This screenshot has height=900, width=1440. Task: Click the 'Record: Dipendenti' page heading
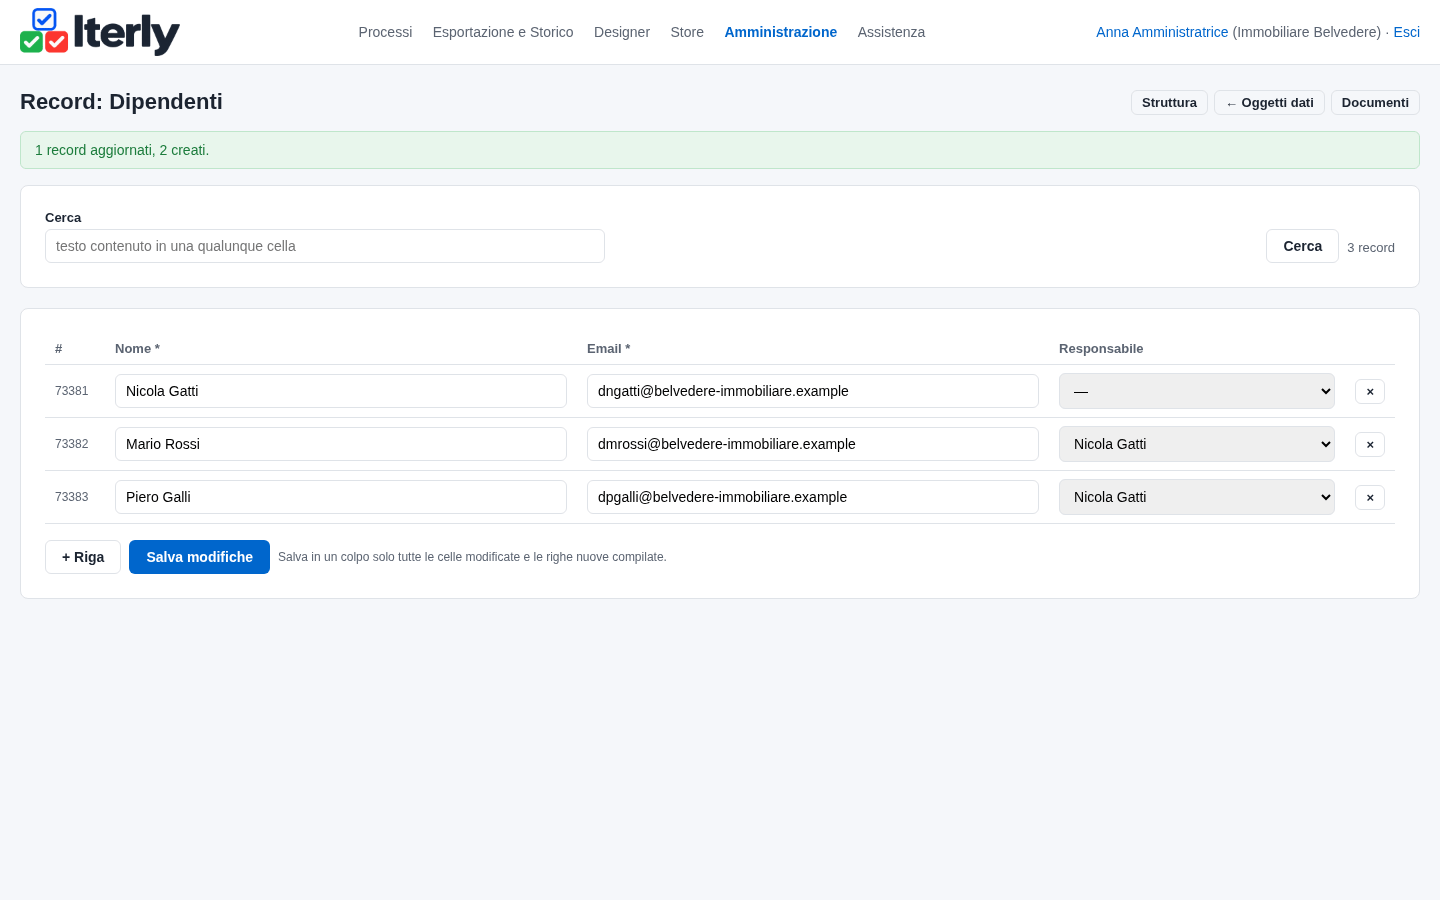[121, 102]
